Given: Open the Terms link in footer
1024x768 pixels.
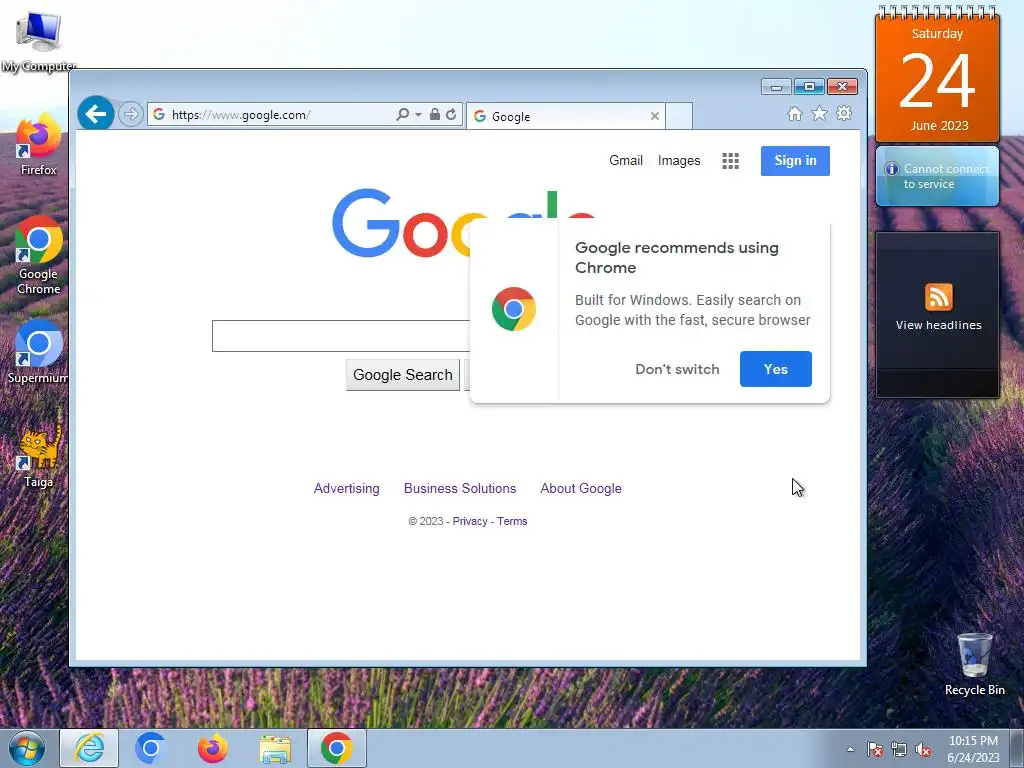Looking at the screenshot, I should click(512, 521).
